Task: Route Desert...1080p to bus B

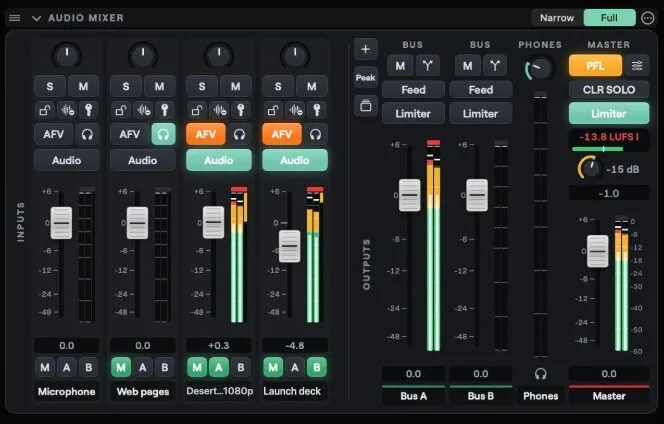Action: [x=241, y=367]
